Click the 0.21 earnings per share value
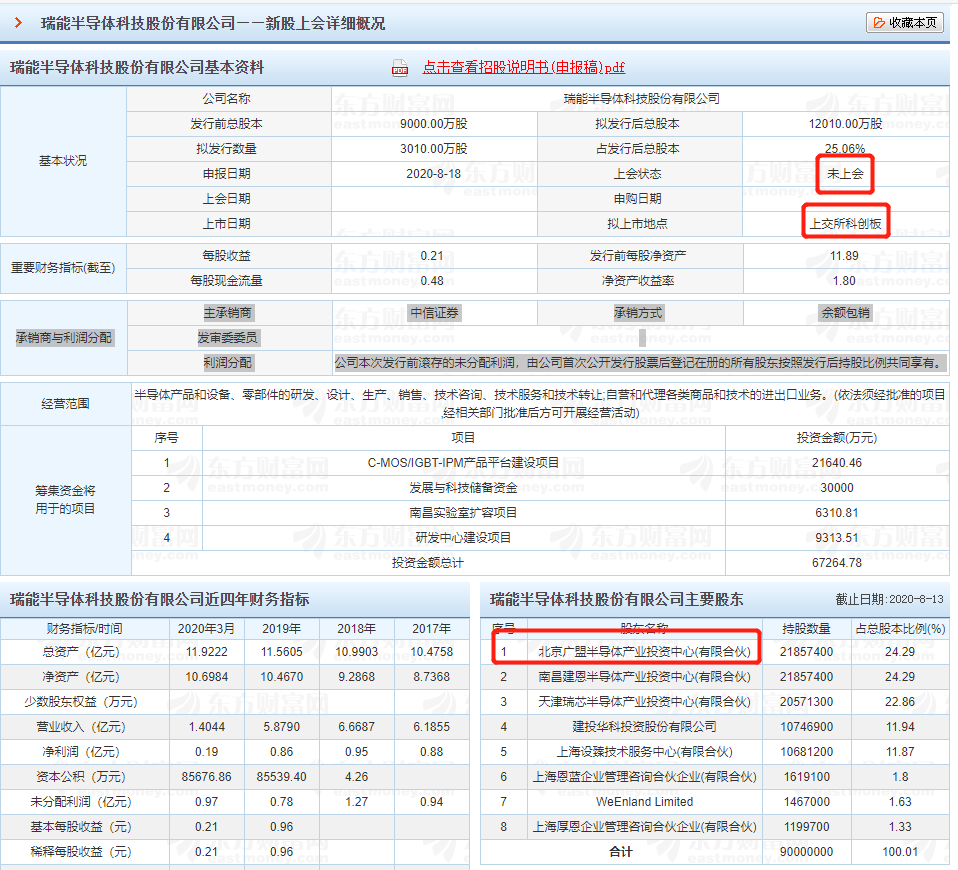The height and width of the screenshot is (870, 958). pyautogui.click(x=432, y=255)
